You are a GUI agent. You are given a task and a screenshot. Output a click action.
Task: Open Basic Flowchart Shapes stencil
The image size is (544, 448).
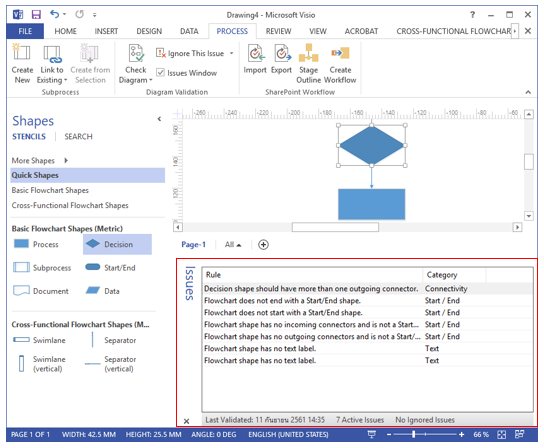click(x=50, y=191)
